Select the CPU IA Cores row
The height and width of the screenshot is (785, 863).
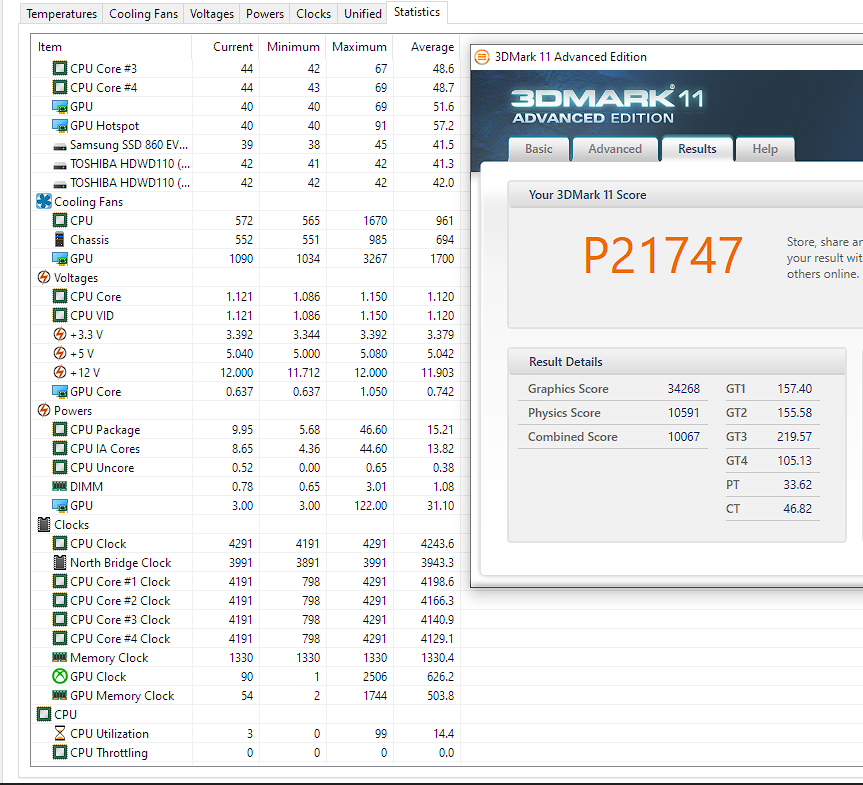click(x=245, y=449)
